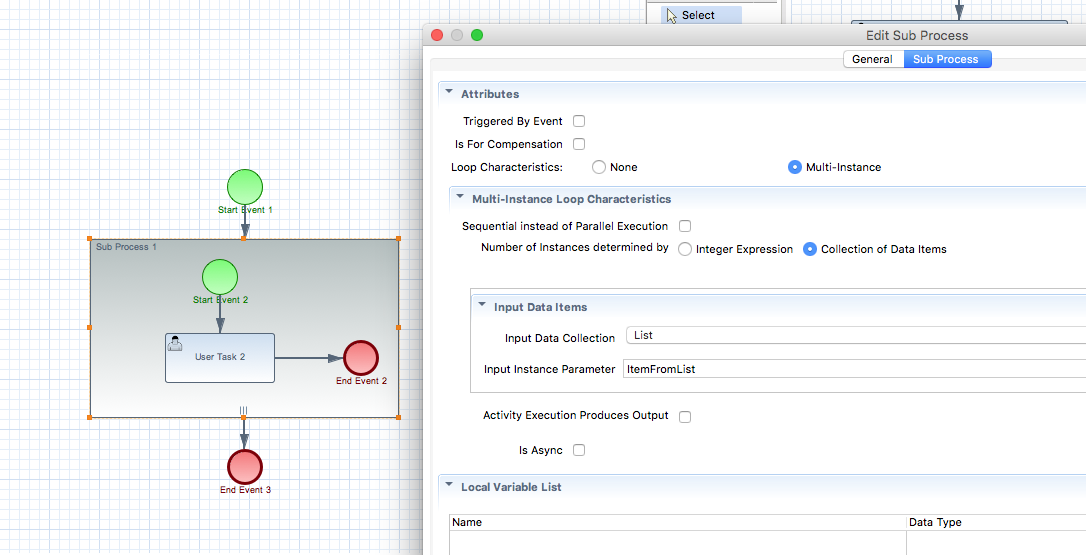Click the Sub Process 1 label

pos(126,247)
